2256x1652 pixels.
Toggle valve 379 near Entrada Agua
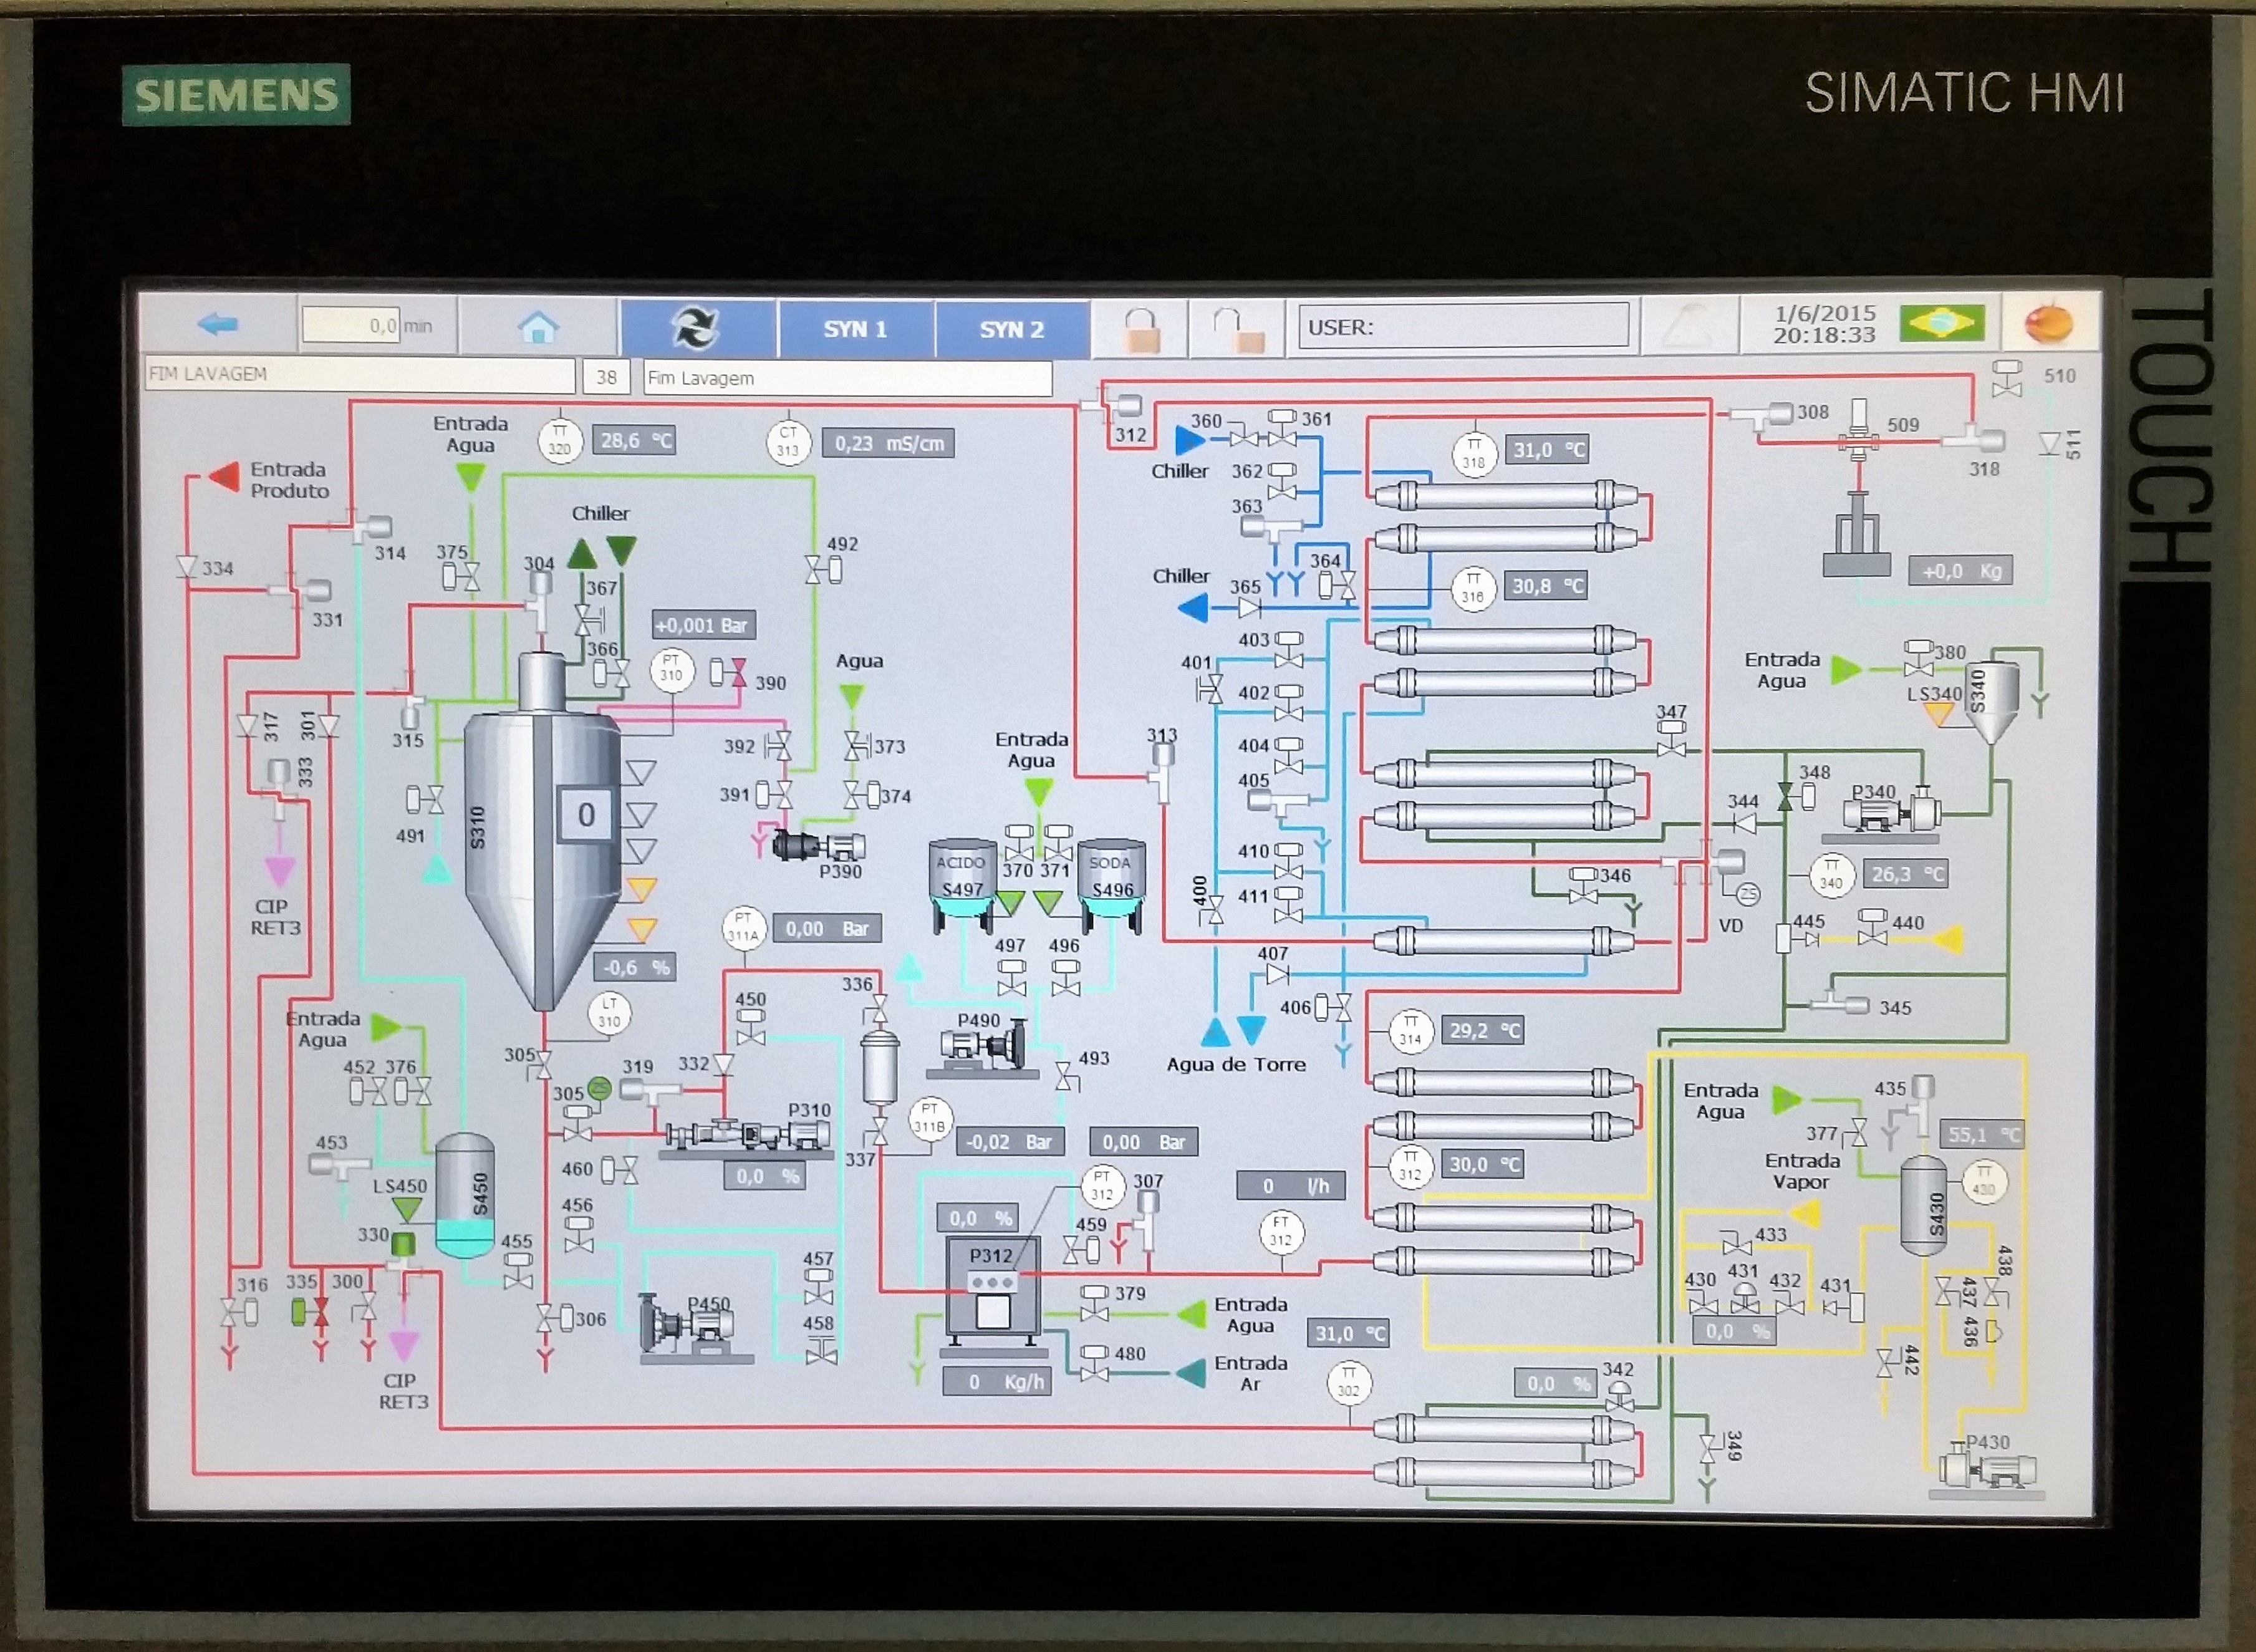(1095, 1303)
